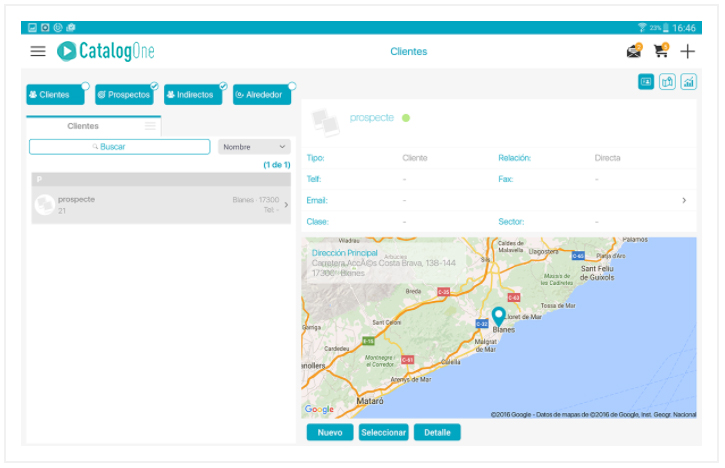Toggle the Prospectos filter
This screenshot has width=725, height=468.
(124, 94)
